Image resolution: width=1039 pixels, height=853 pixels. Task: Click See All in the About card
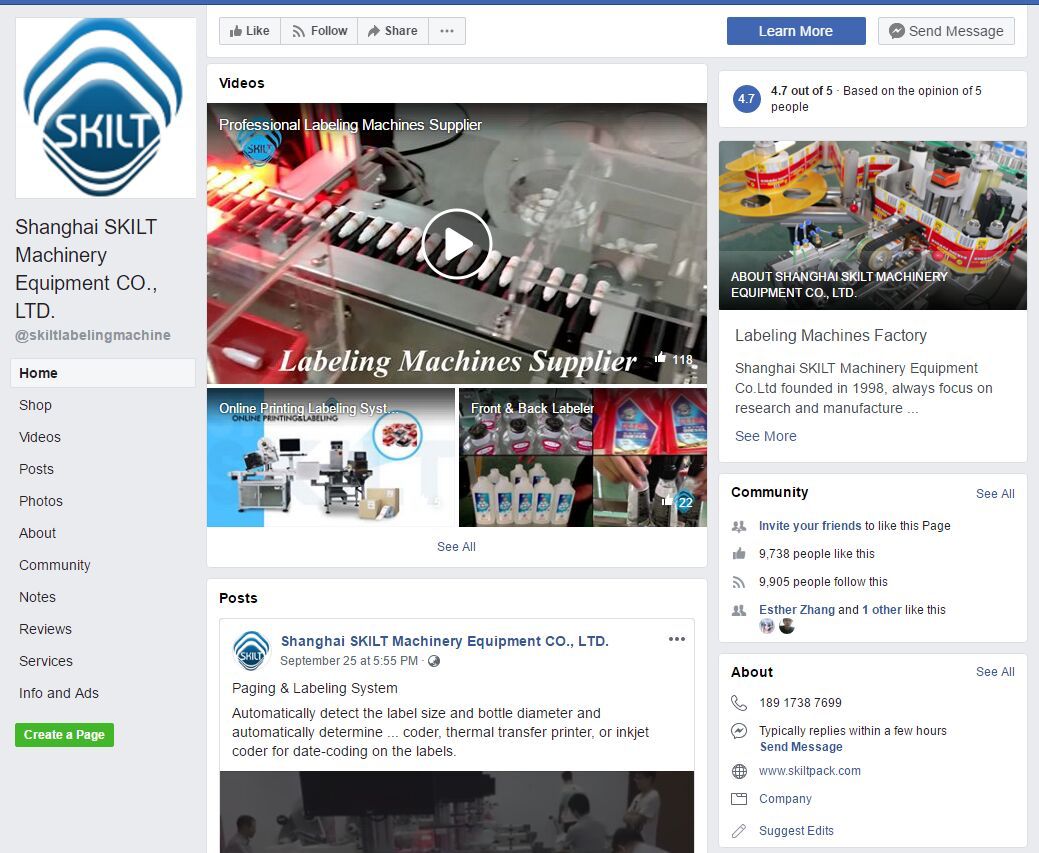[995, 672]
